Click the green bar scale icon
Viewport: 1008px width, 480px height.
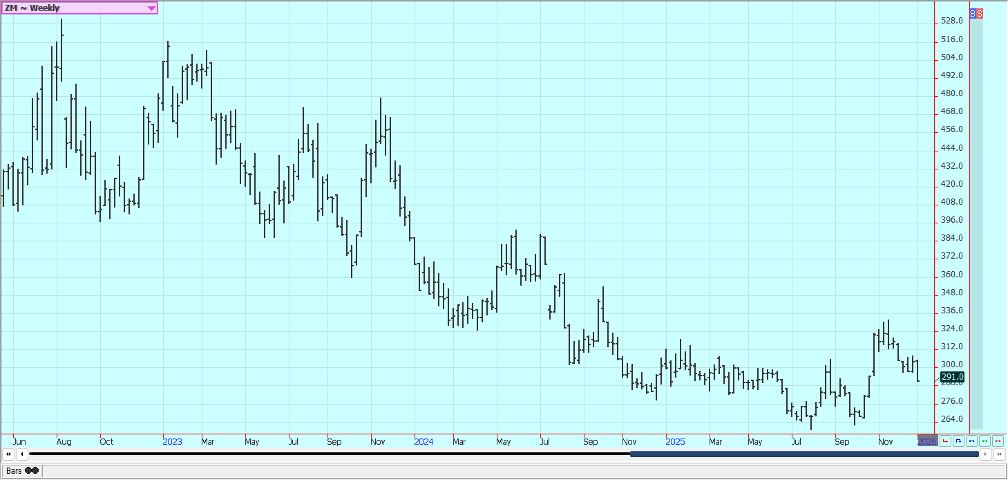984,440
